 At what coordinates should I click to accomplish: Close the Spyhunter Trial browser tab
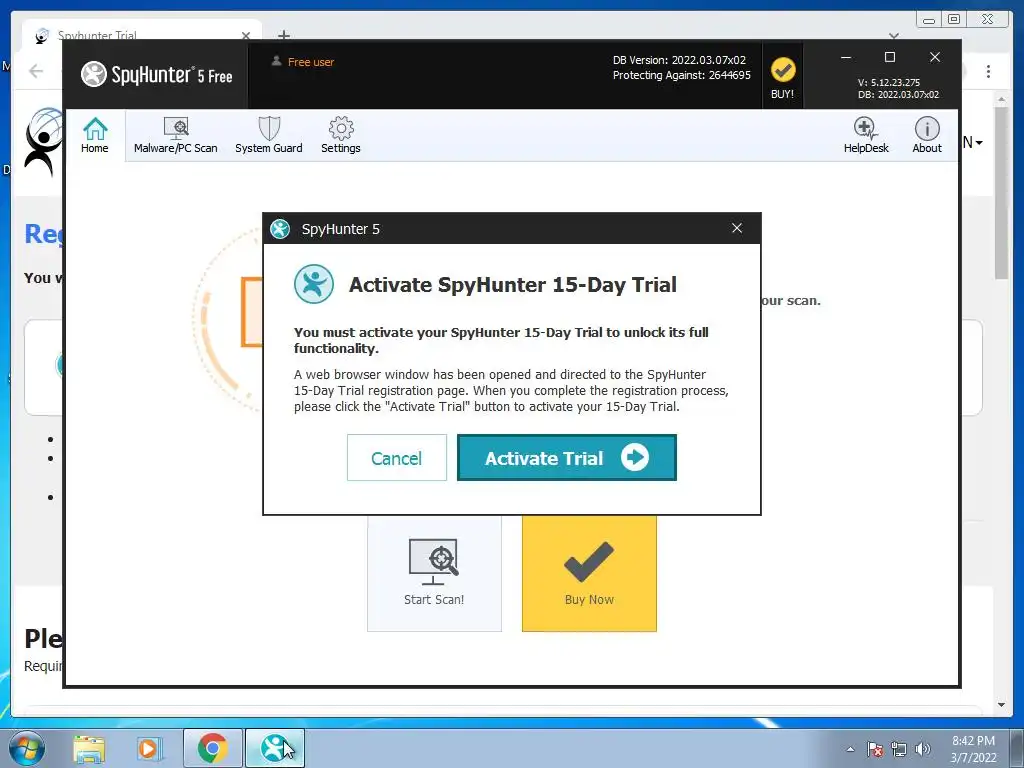click(x=246, y=35)
